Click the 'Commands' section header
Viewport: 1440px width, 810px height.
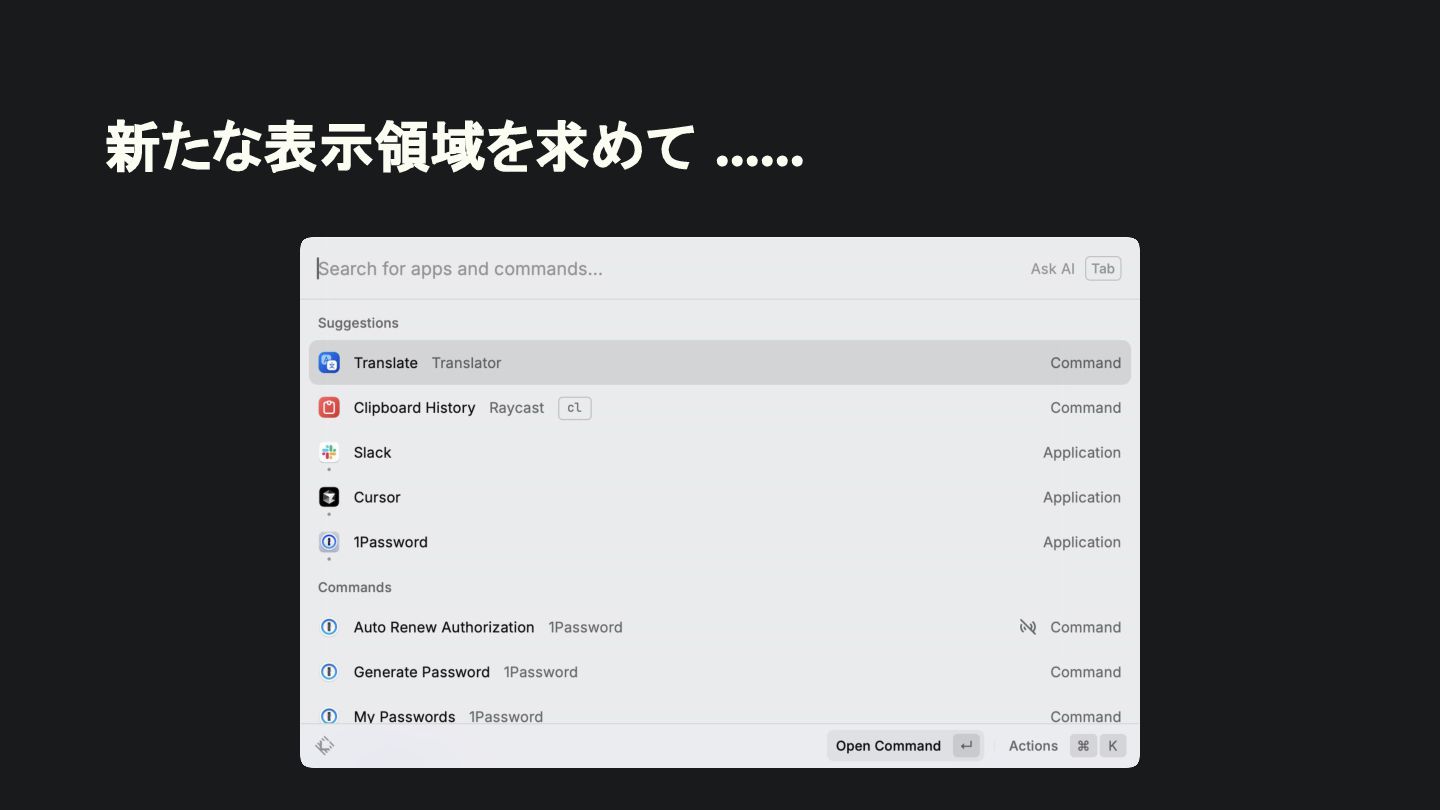coord(355,587)
